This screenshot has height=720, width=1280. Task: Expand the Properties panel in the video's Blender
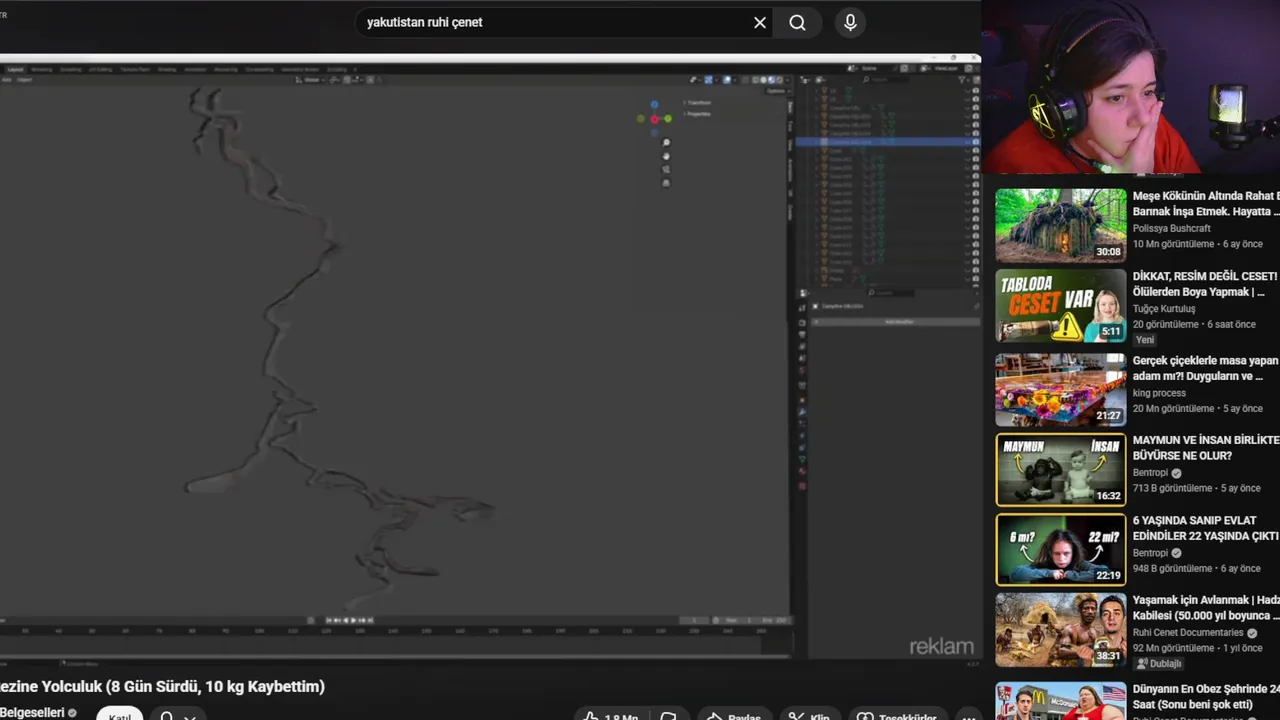pyautogui.click(x=697, y=113)
